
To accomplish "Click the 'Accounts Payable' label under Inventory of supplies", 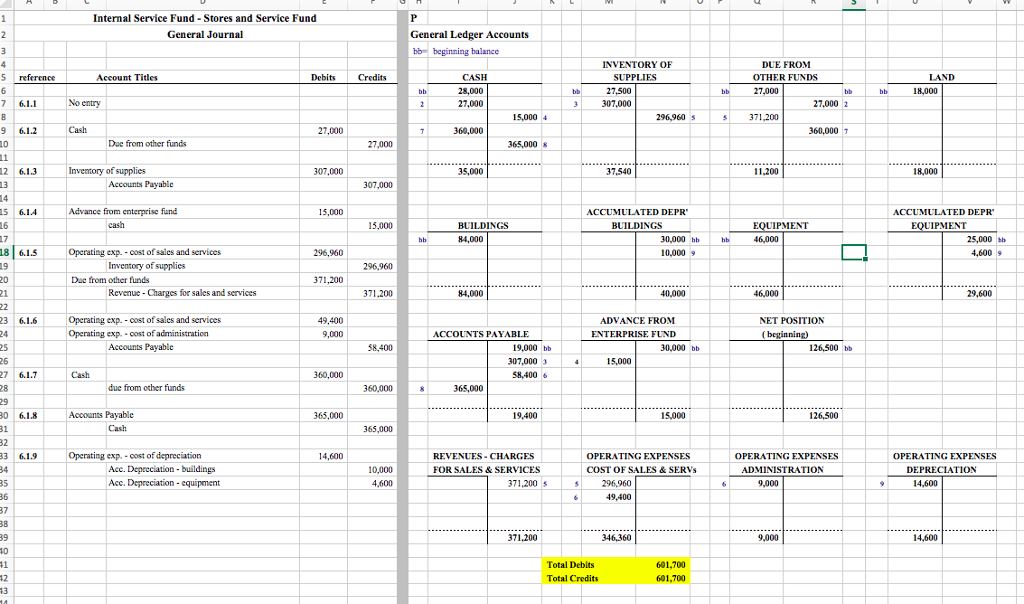I will coord(140,184).
